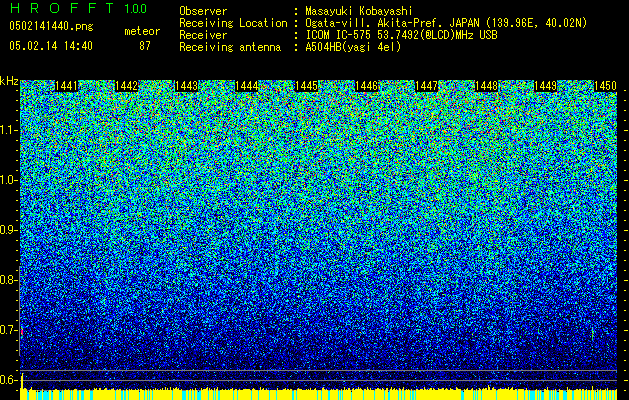Select the 1443 time marker label
629x400 pixels.
point(187,86)
